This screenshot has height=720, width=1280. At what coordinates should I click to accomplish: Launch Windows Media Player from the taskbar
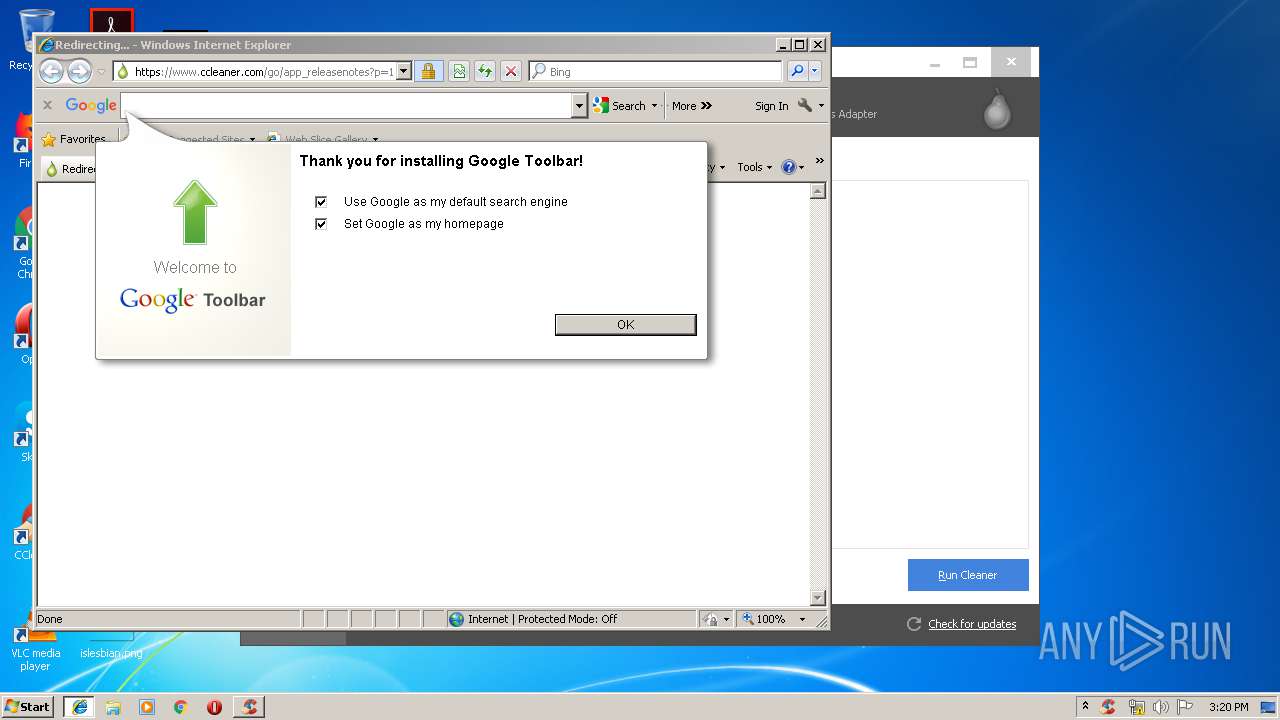tap(147, 707)
